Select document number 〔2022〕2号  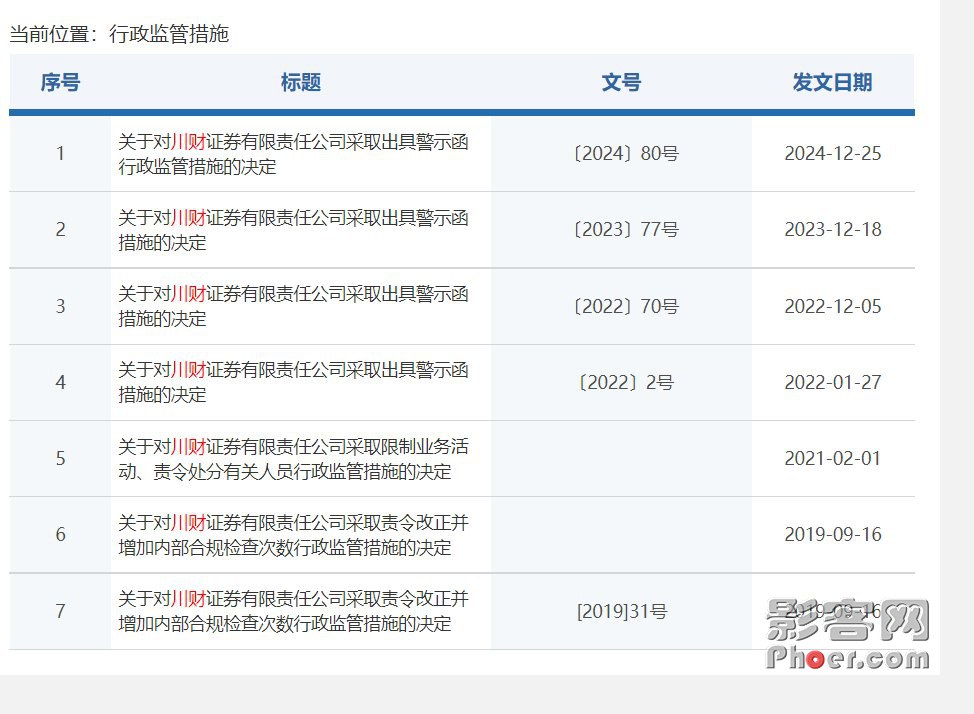click(626, 382)
